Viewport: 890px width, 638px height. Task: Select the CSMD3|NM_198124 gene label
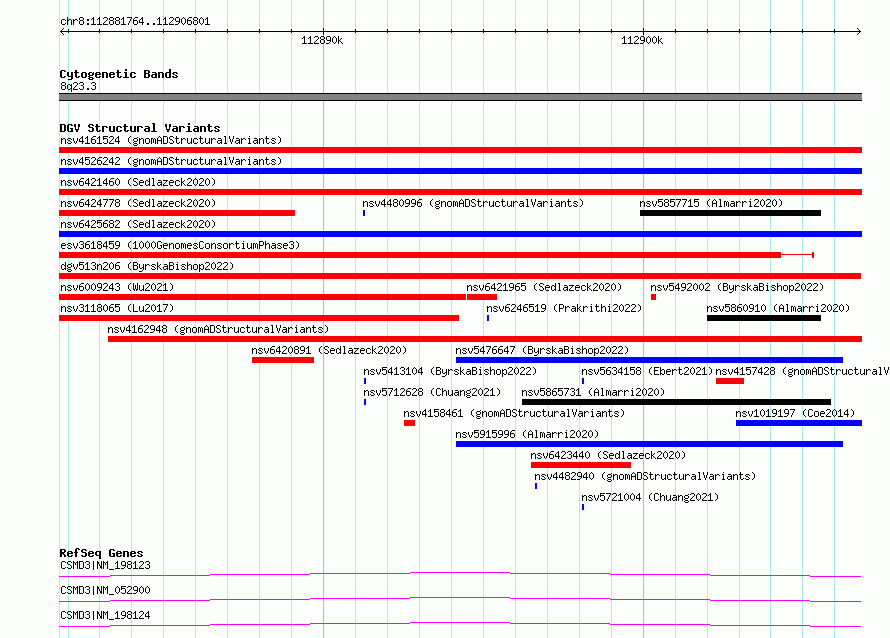(105, 615)
